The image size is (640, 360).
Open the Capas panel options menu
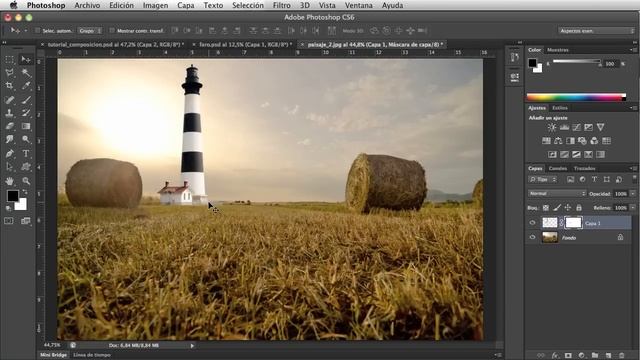click(633, 168)
